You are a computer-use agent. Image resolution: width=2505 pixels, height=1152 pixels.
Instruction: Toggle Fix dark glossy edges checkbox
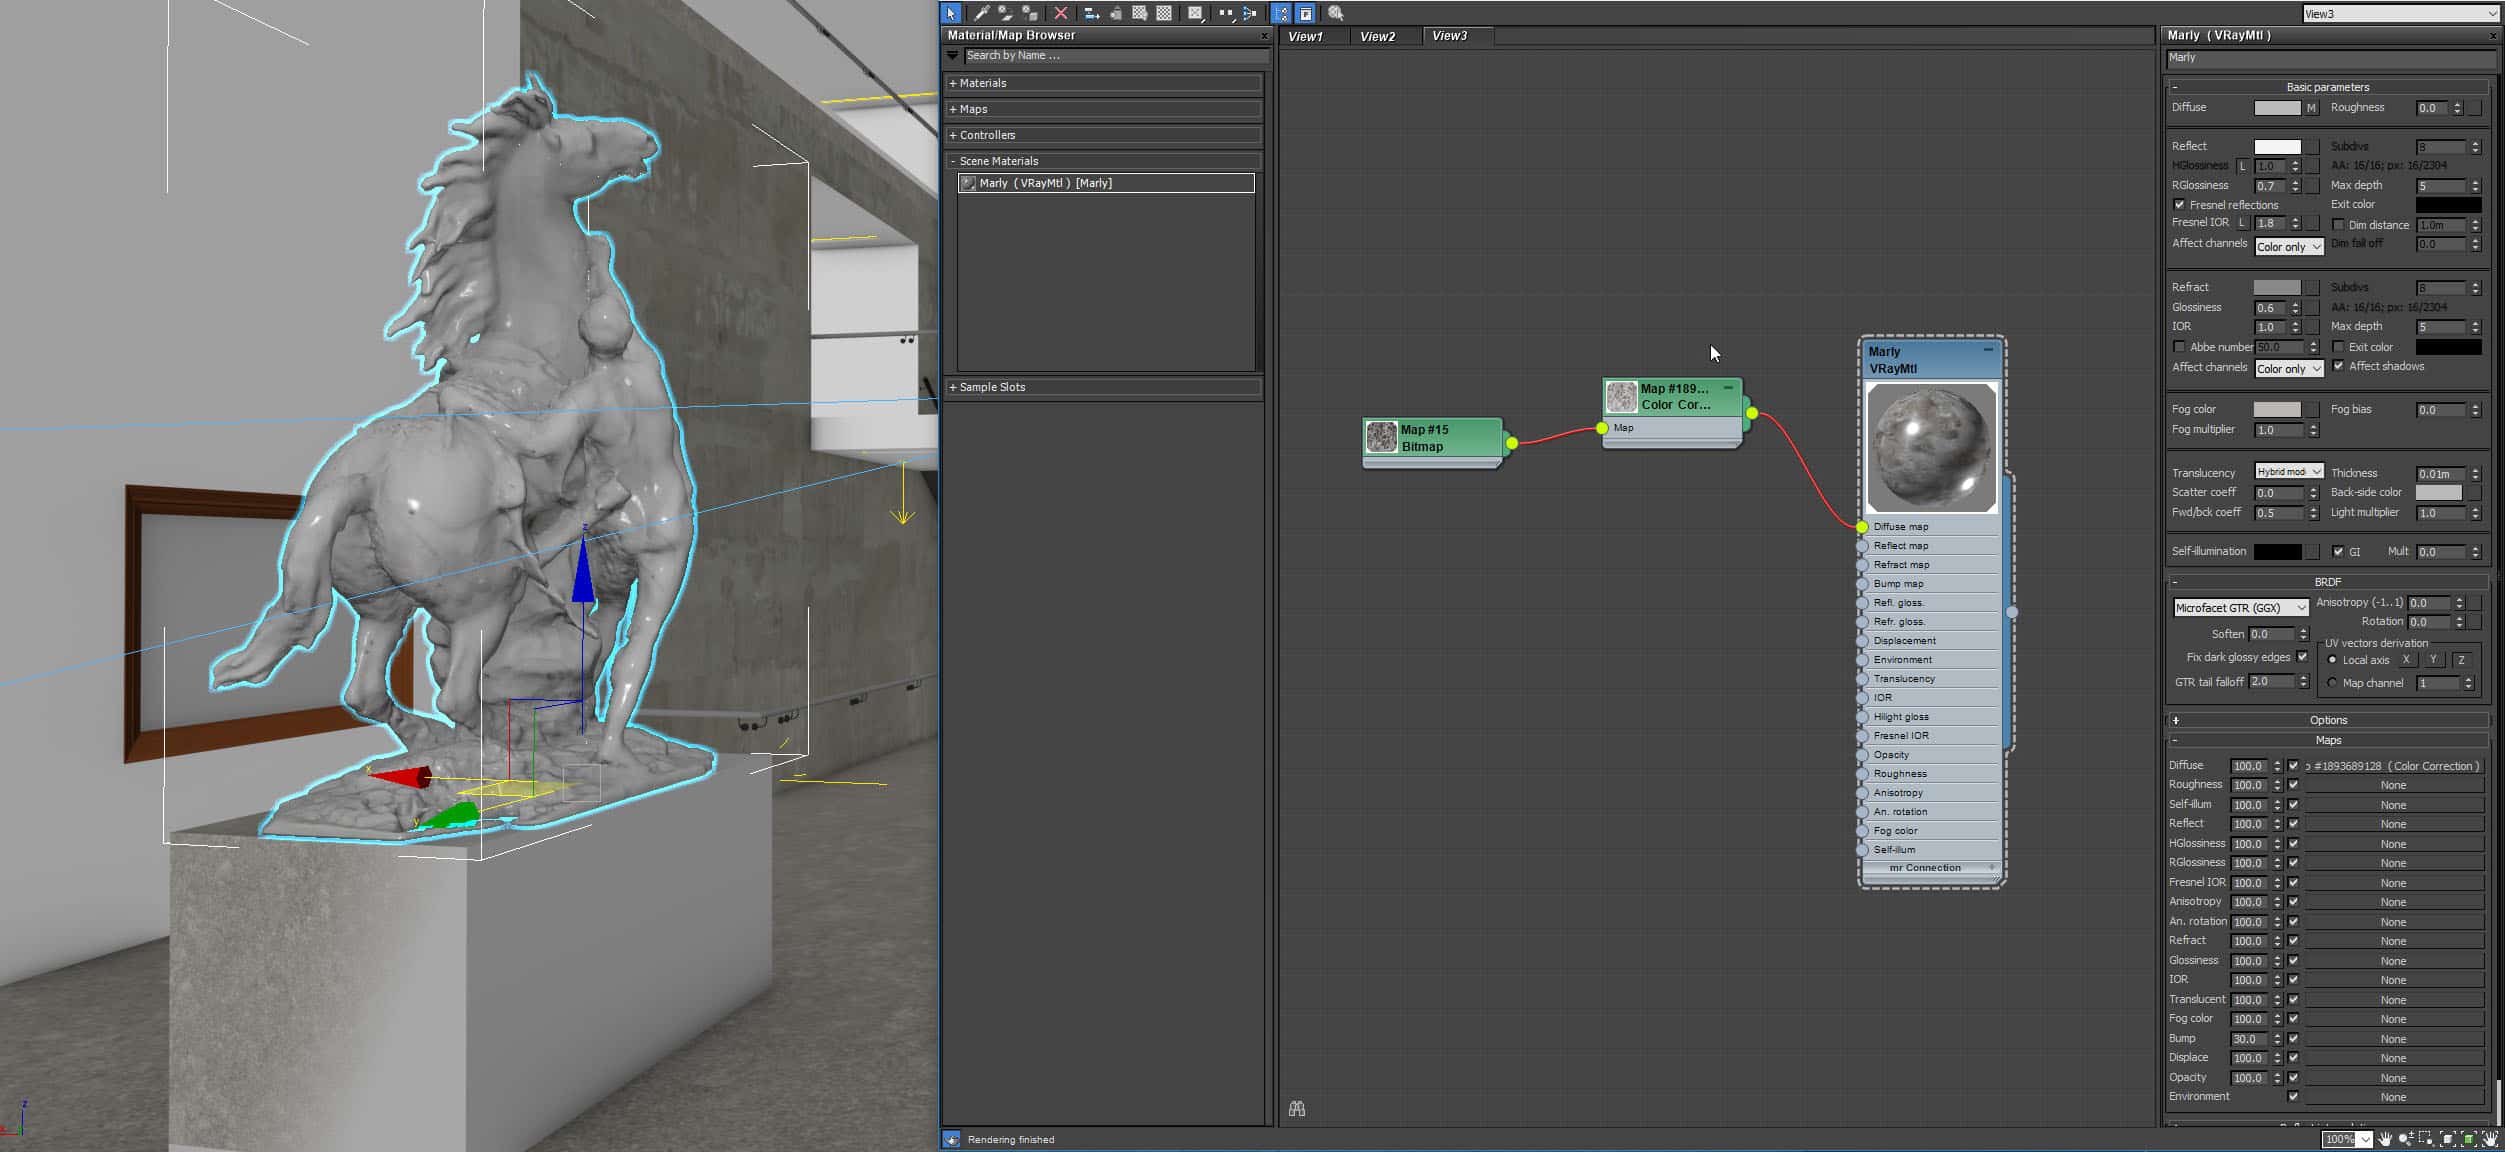[x=2302, y=657]
